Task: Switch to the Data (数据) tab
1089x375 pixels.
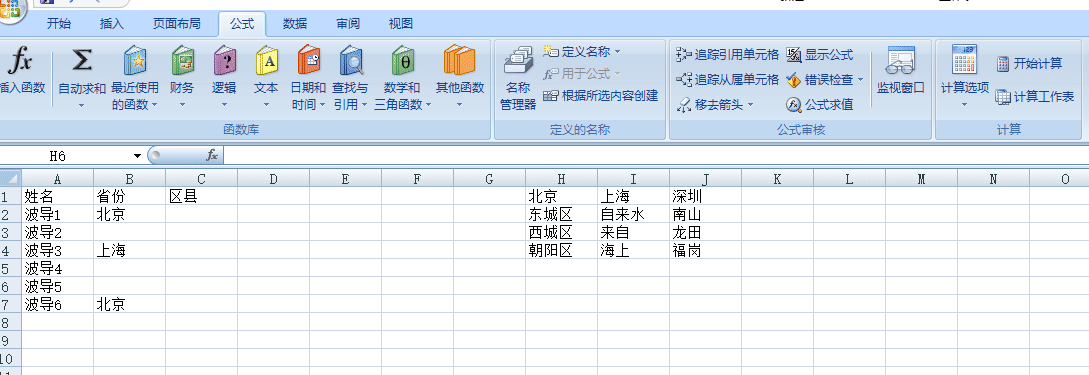Action: 295,24
